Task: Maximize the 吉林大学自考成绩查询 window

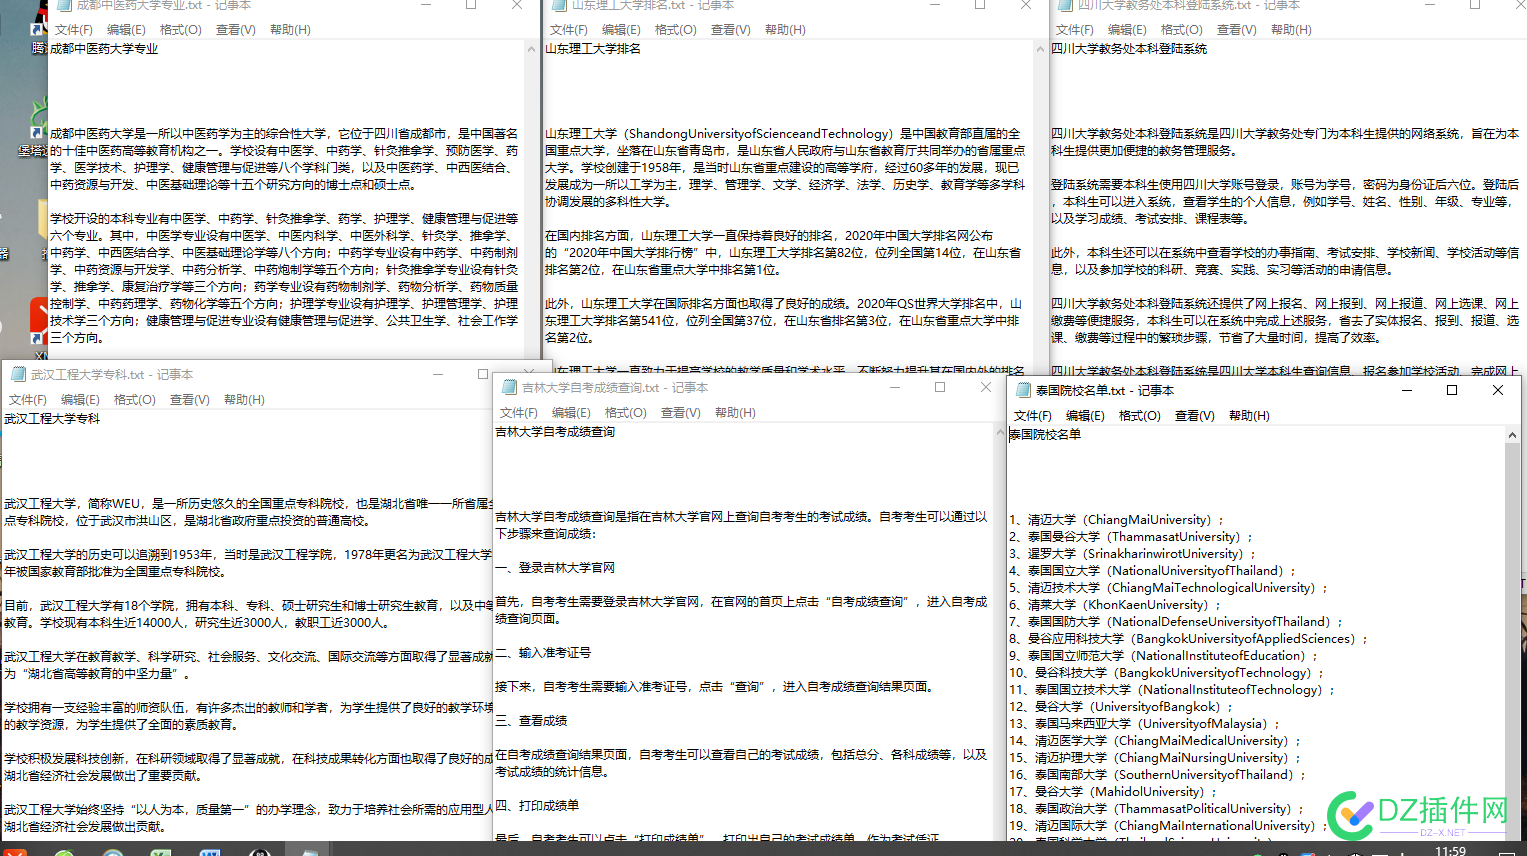Action: coord(940,387)
